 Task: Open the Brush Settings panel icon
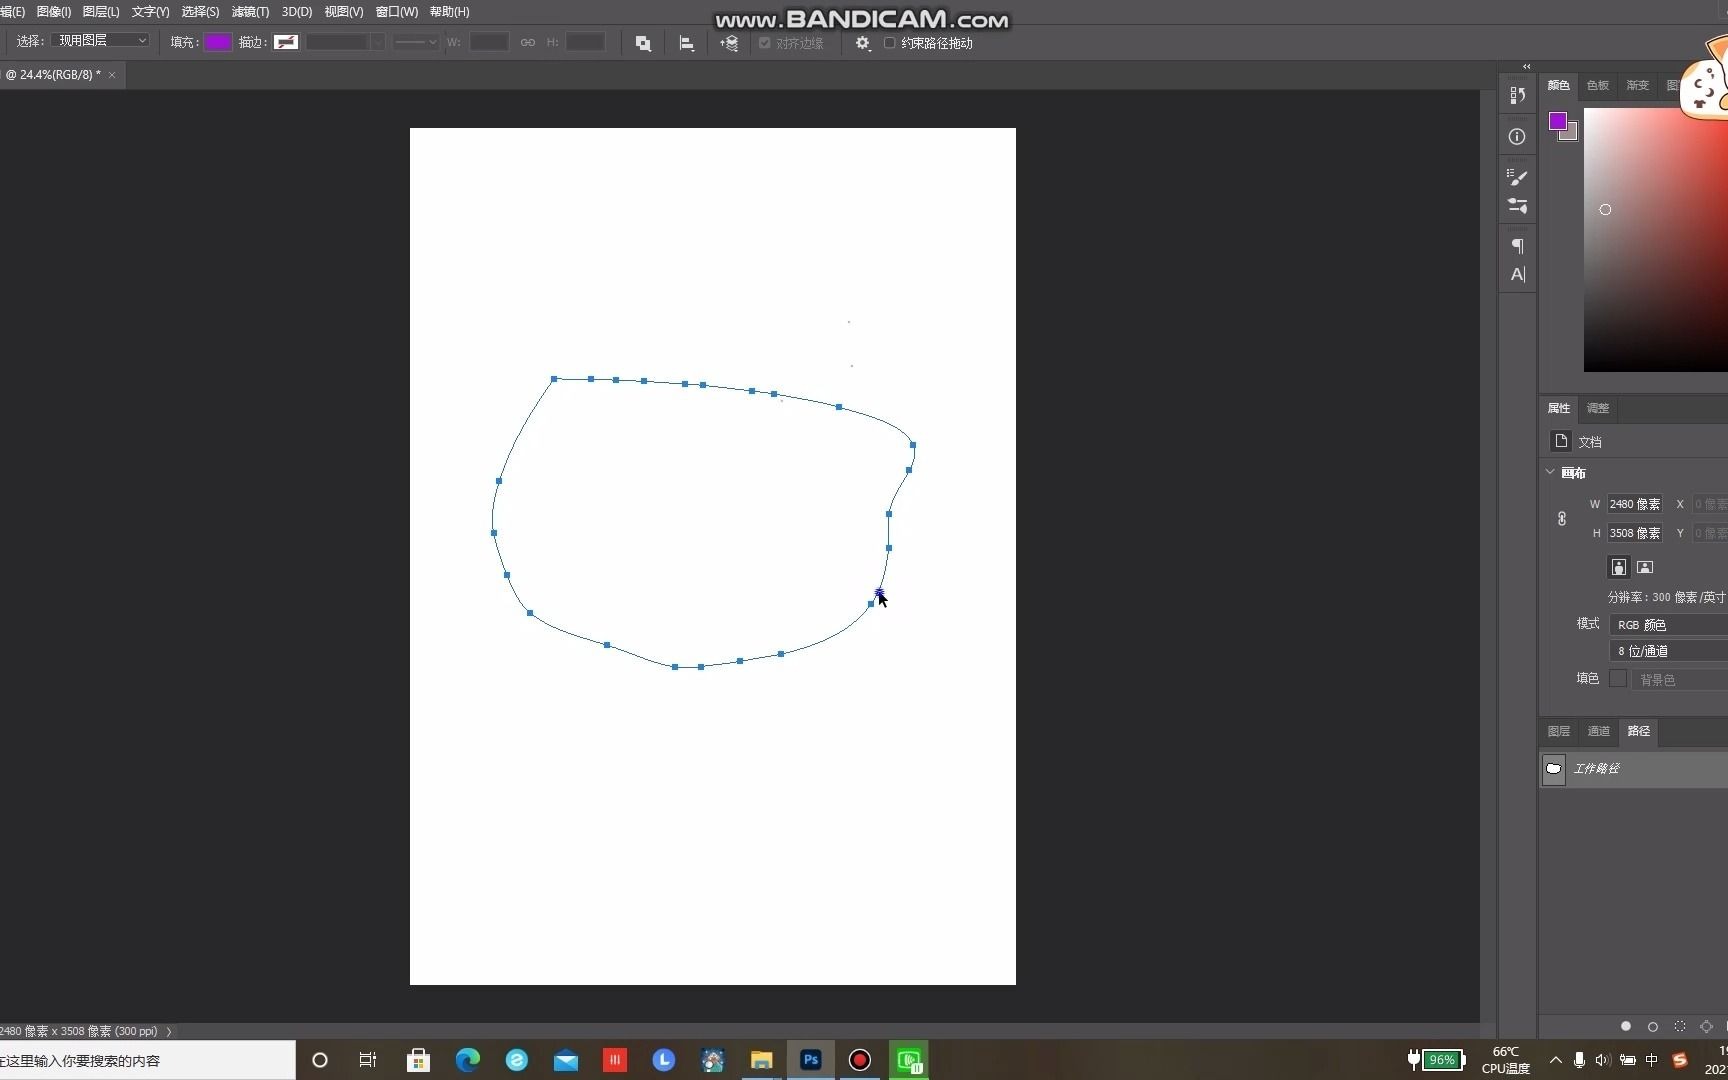click(x=1517, y=177)
